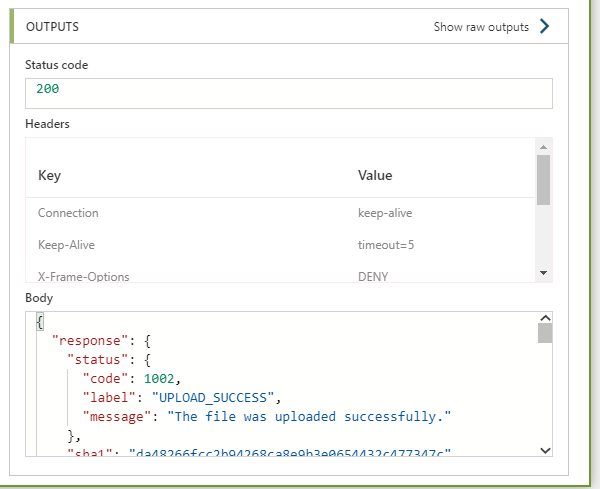Open the Show raw outputs link
600x489 pixels.
[x=481, y=27]
